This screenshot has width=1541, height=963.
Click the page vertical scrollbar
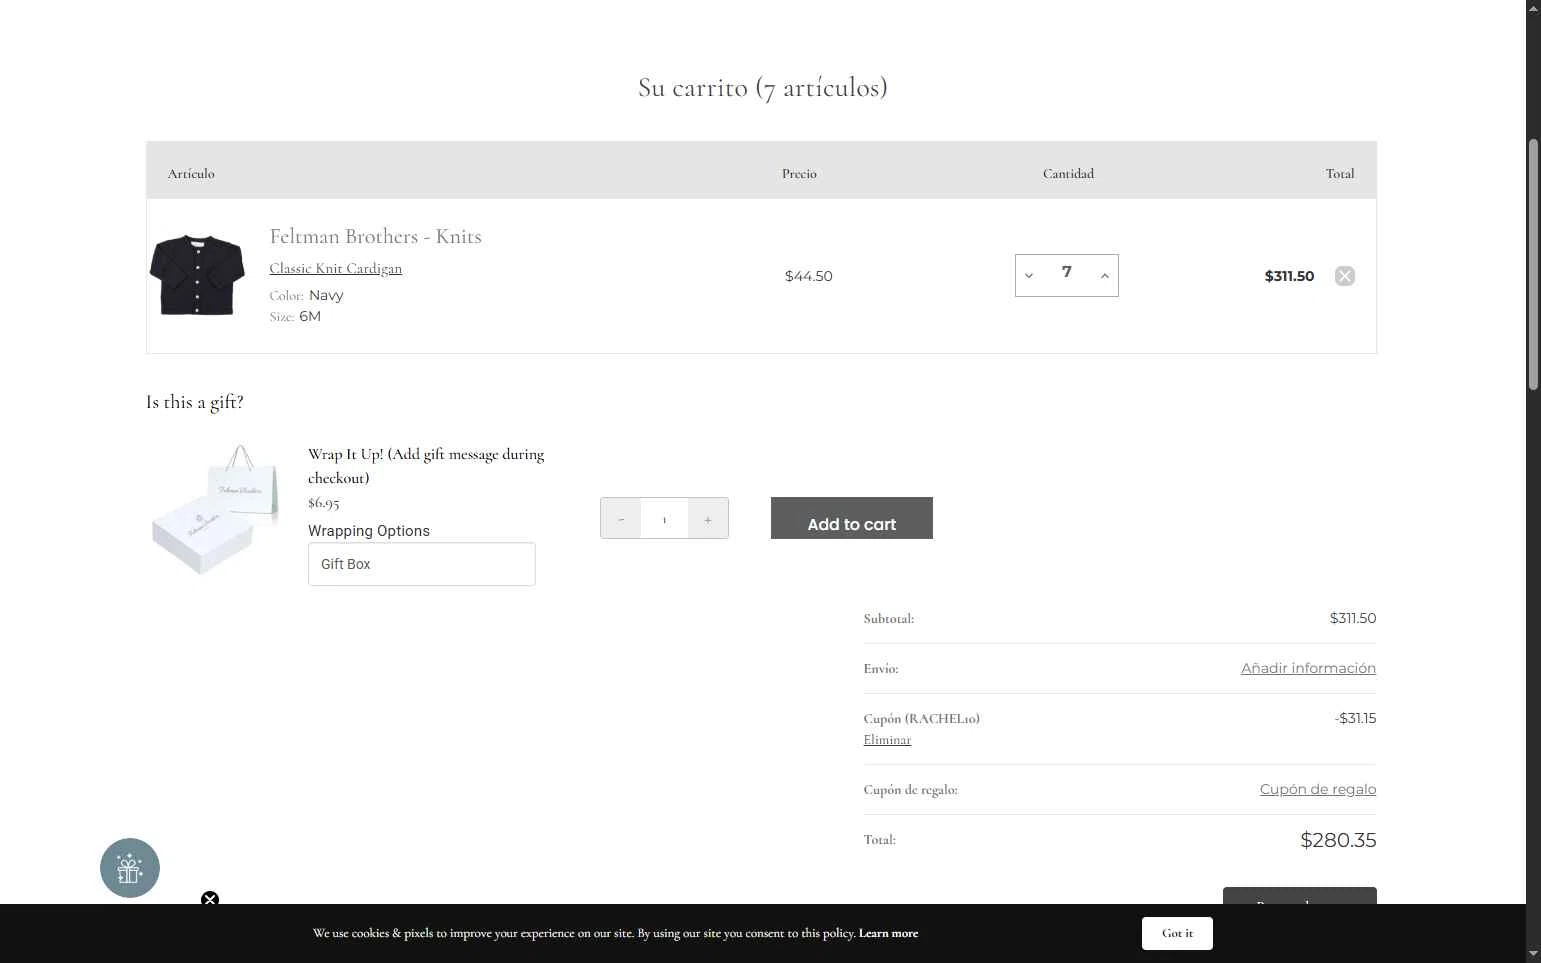[x=1533, y=265]
